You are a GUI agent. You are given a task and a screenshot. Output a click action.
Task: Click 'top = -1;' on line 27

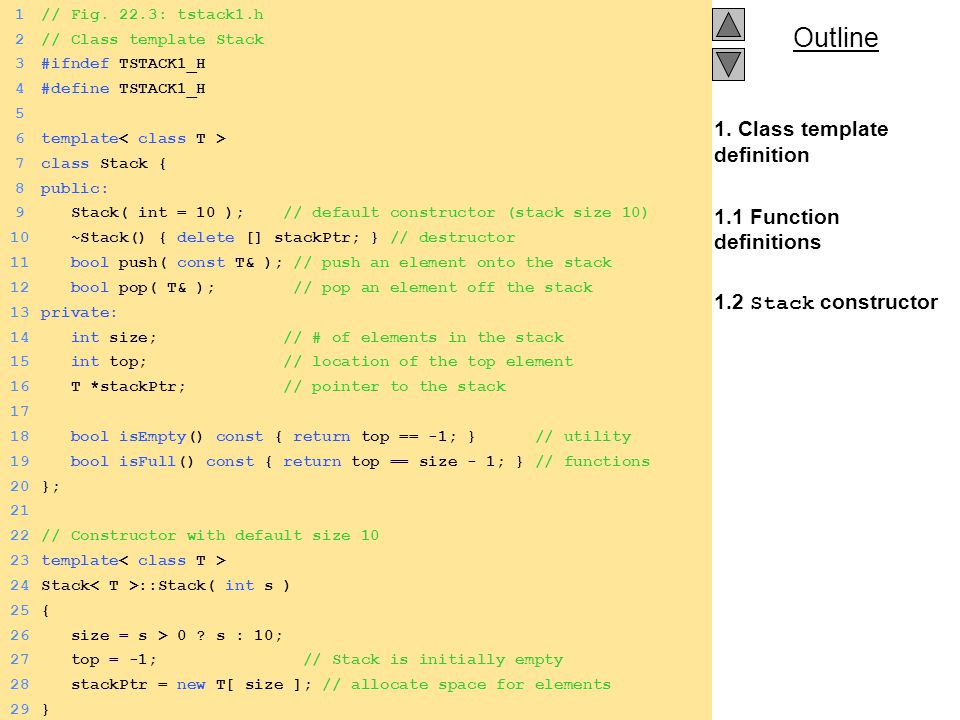pyautogui.click(x=114, y=660)
